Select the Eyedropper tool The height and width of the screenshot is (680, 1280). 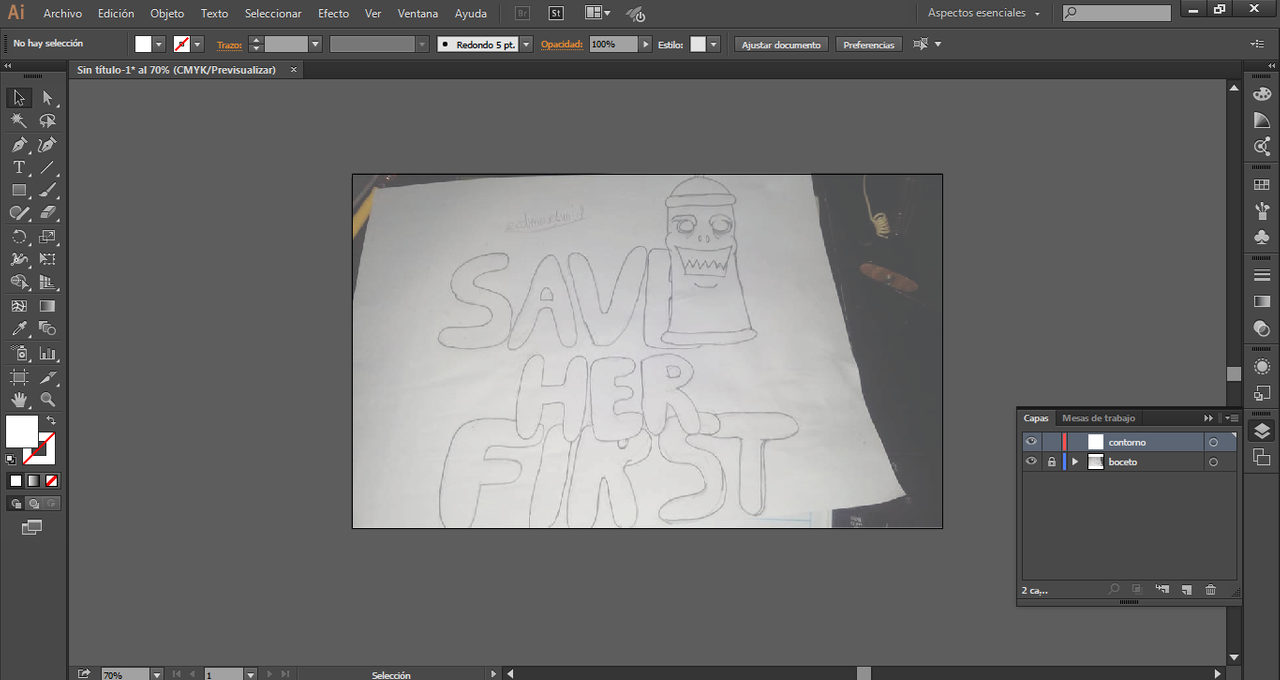pyautogui.click(x=19, y=329)
